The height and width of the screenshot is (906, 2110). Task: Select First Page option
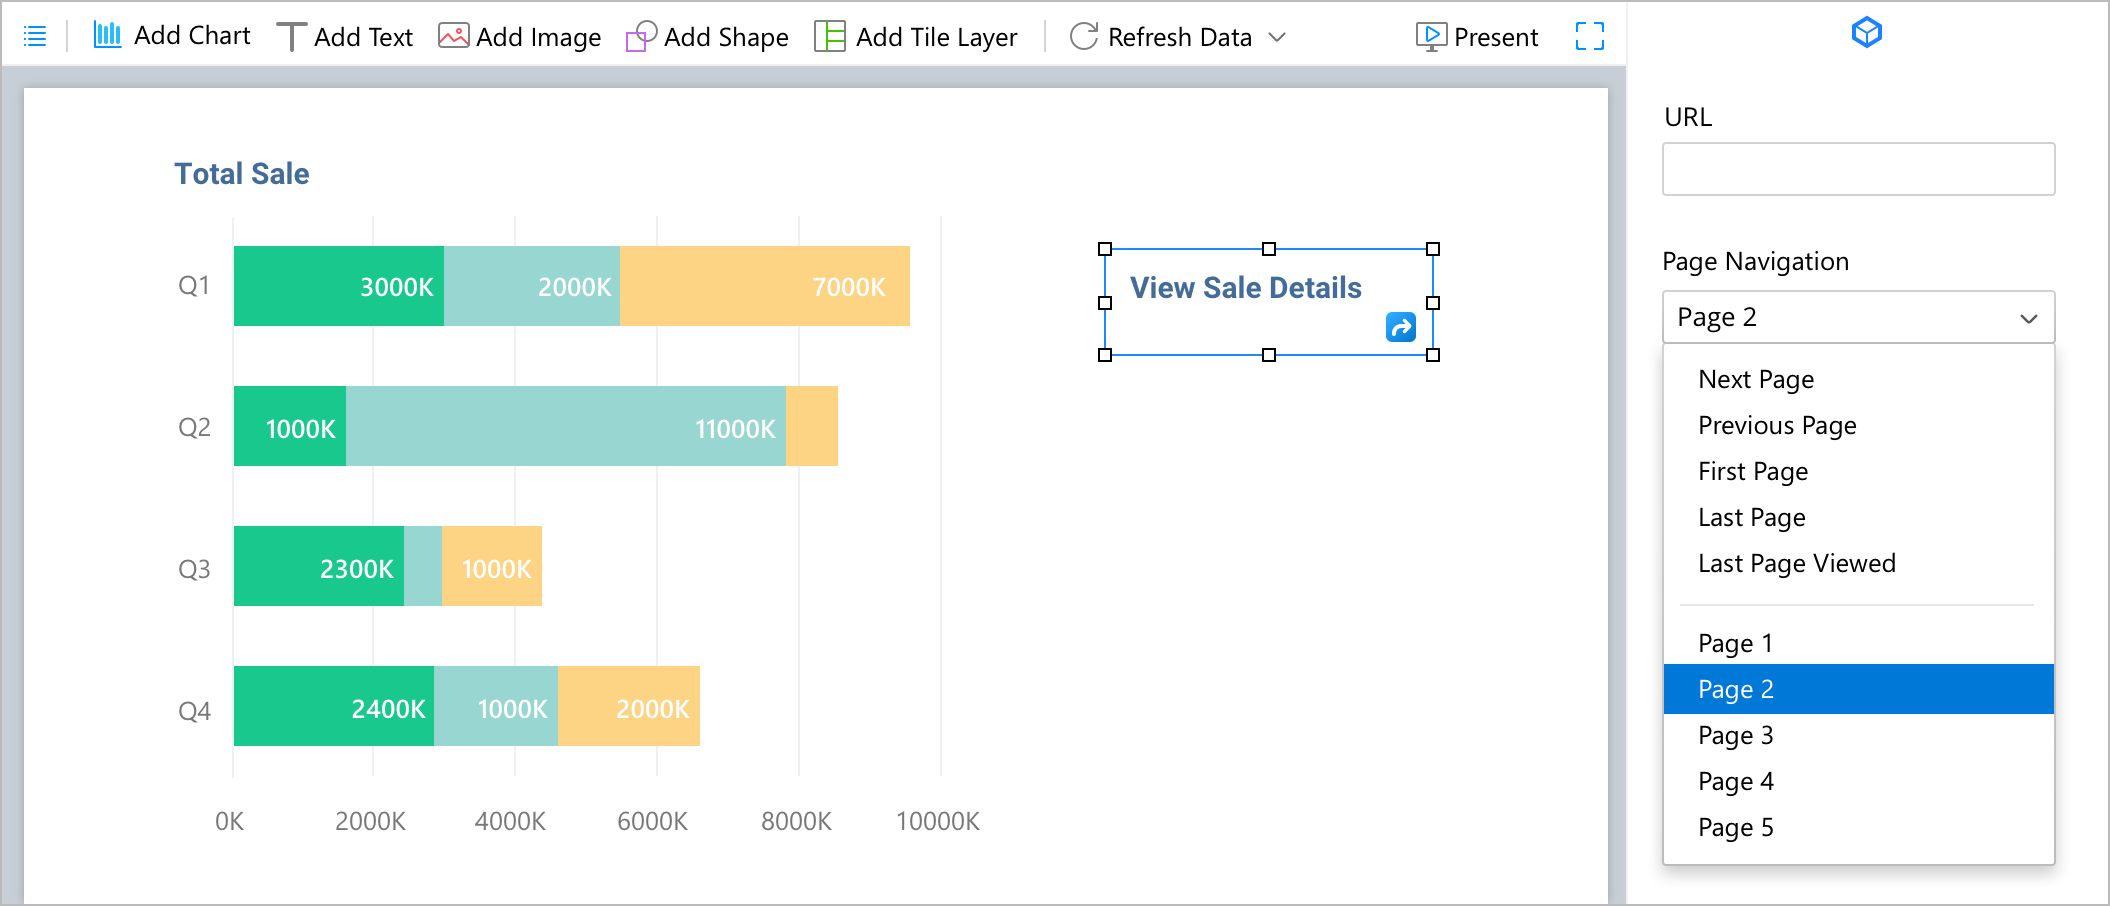pyautogui.click(x=1858, y=471)
